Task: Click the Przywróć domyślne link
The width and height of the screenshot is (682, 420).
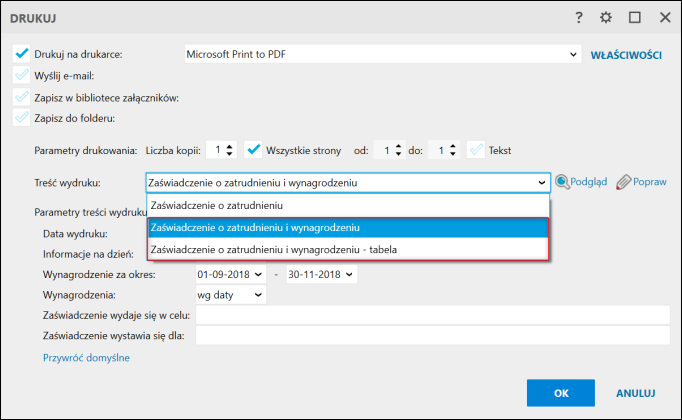Action: (x=86, y=357)
